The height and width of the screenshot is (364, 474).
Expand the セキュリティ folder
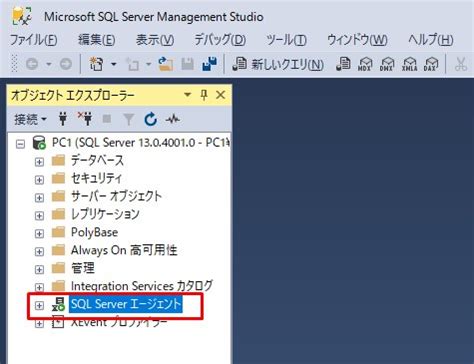pyautogui.click(x=39, y=180)
